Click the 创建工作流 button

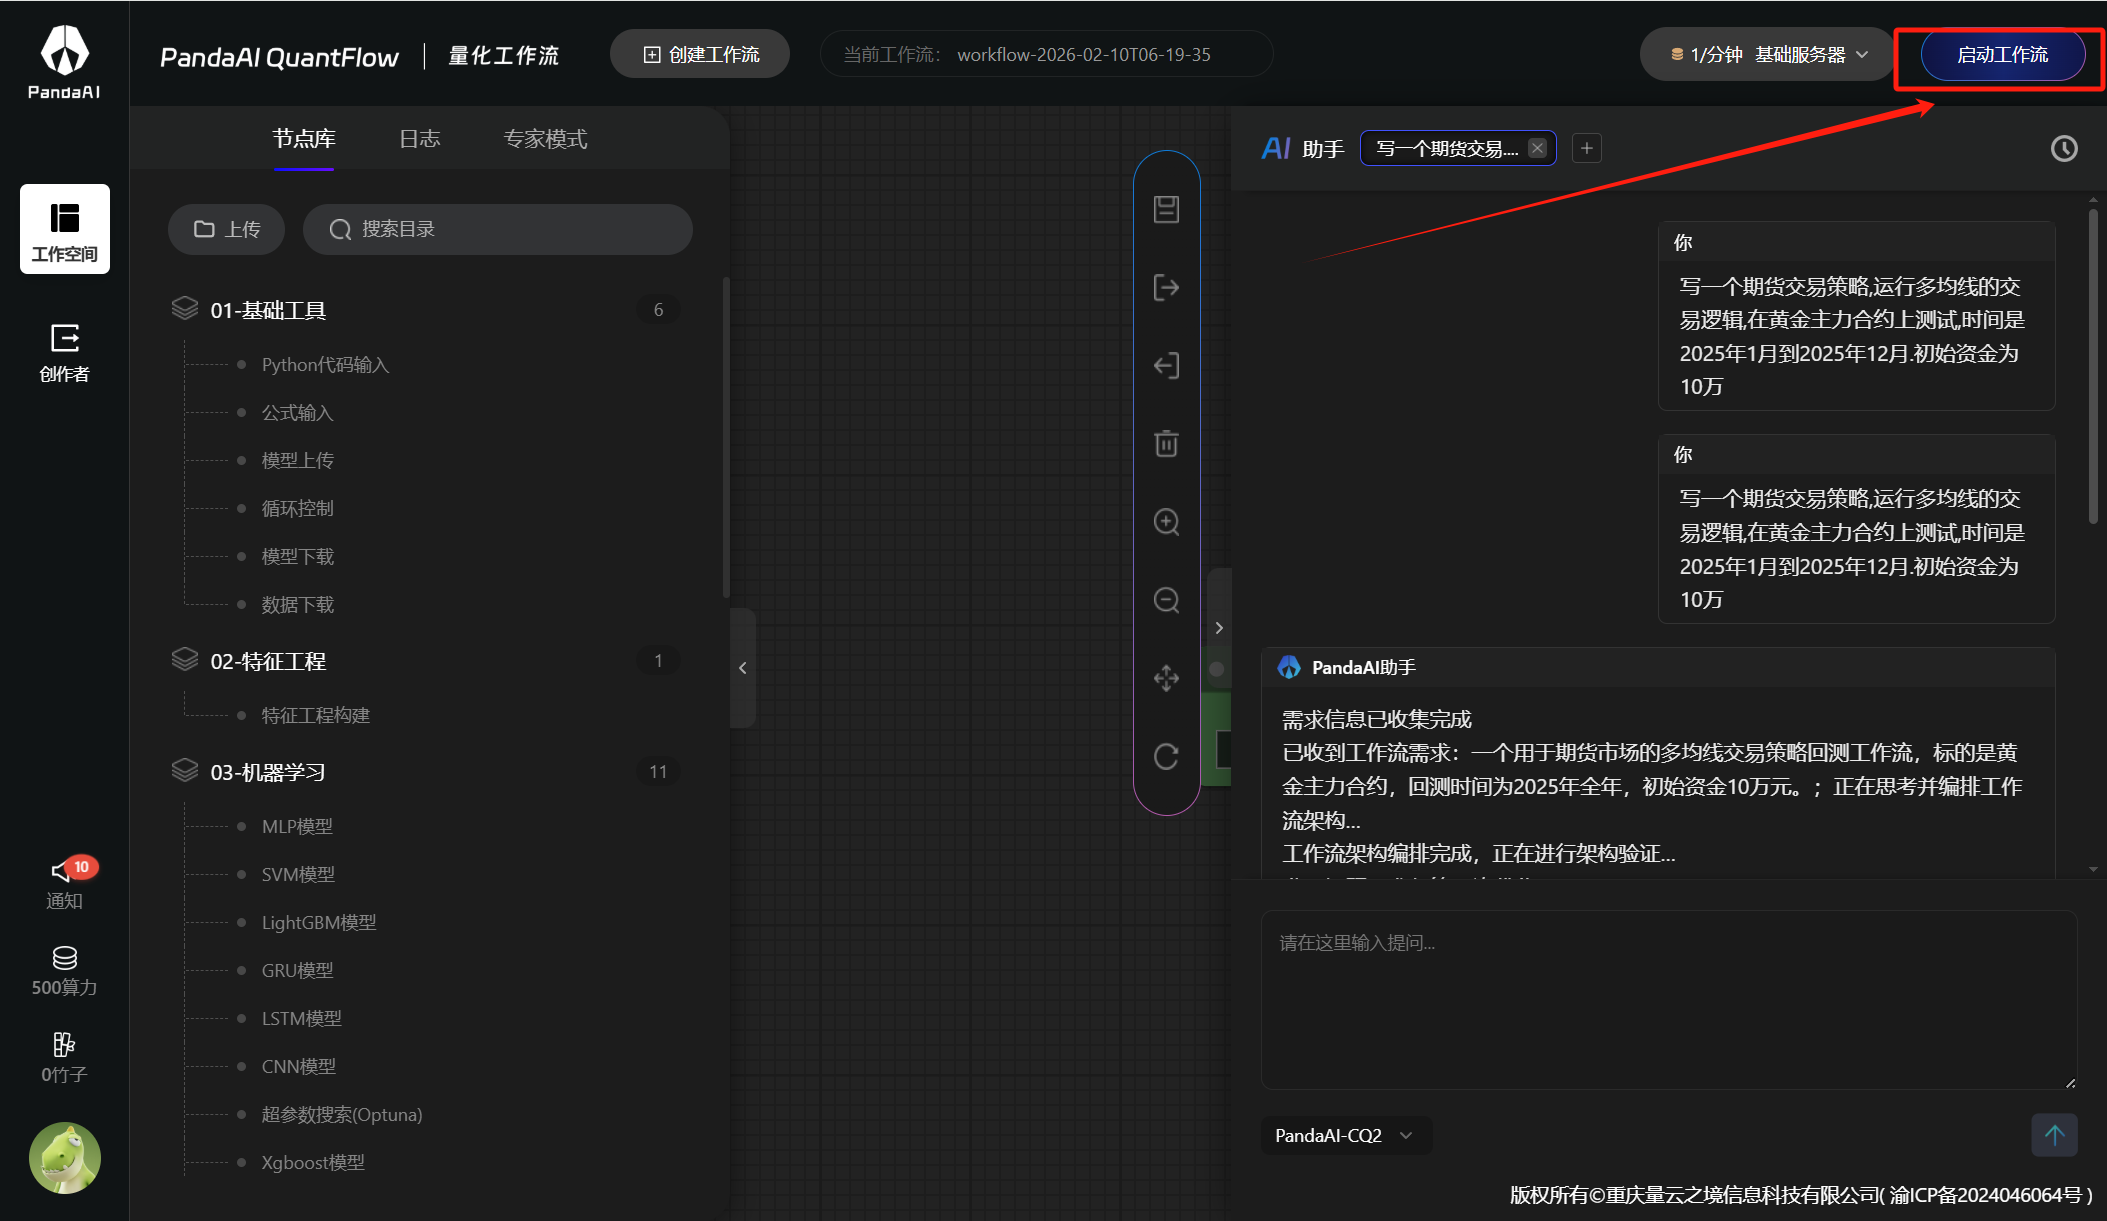[700, 54]
